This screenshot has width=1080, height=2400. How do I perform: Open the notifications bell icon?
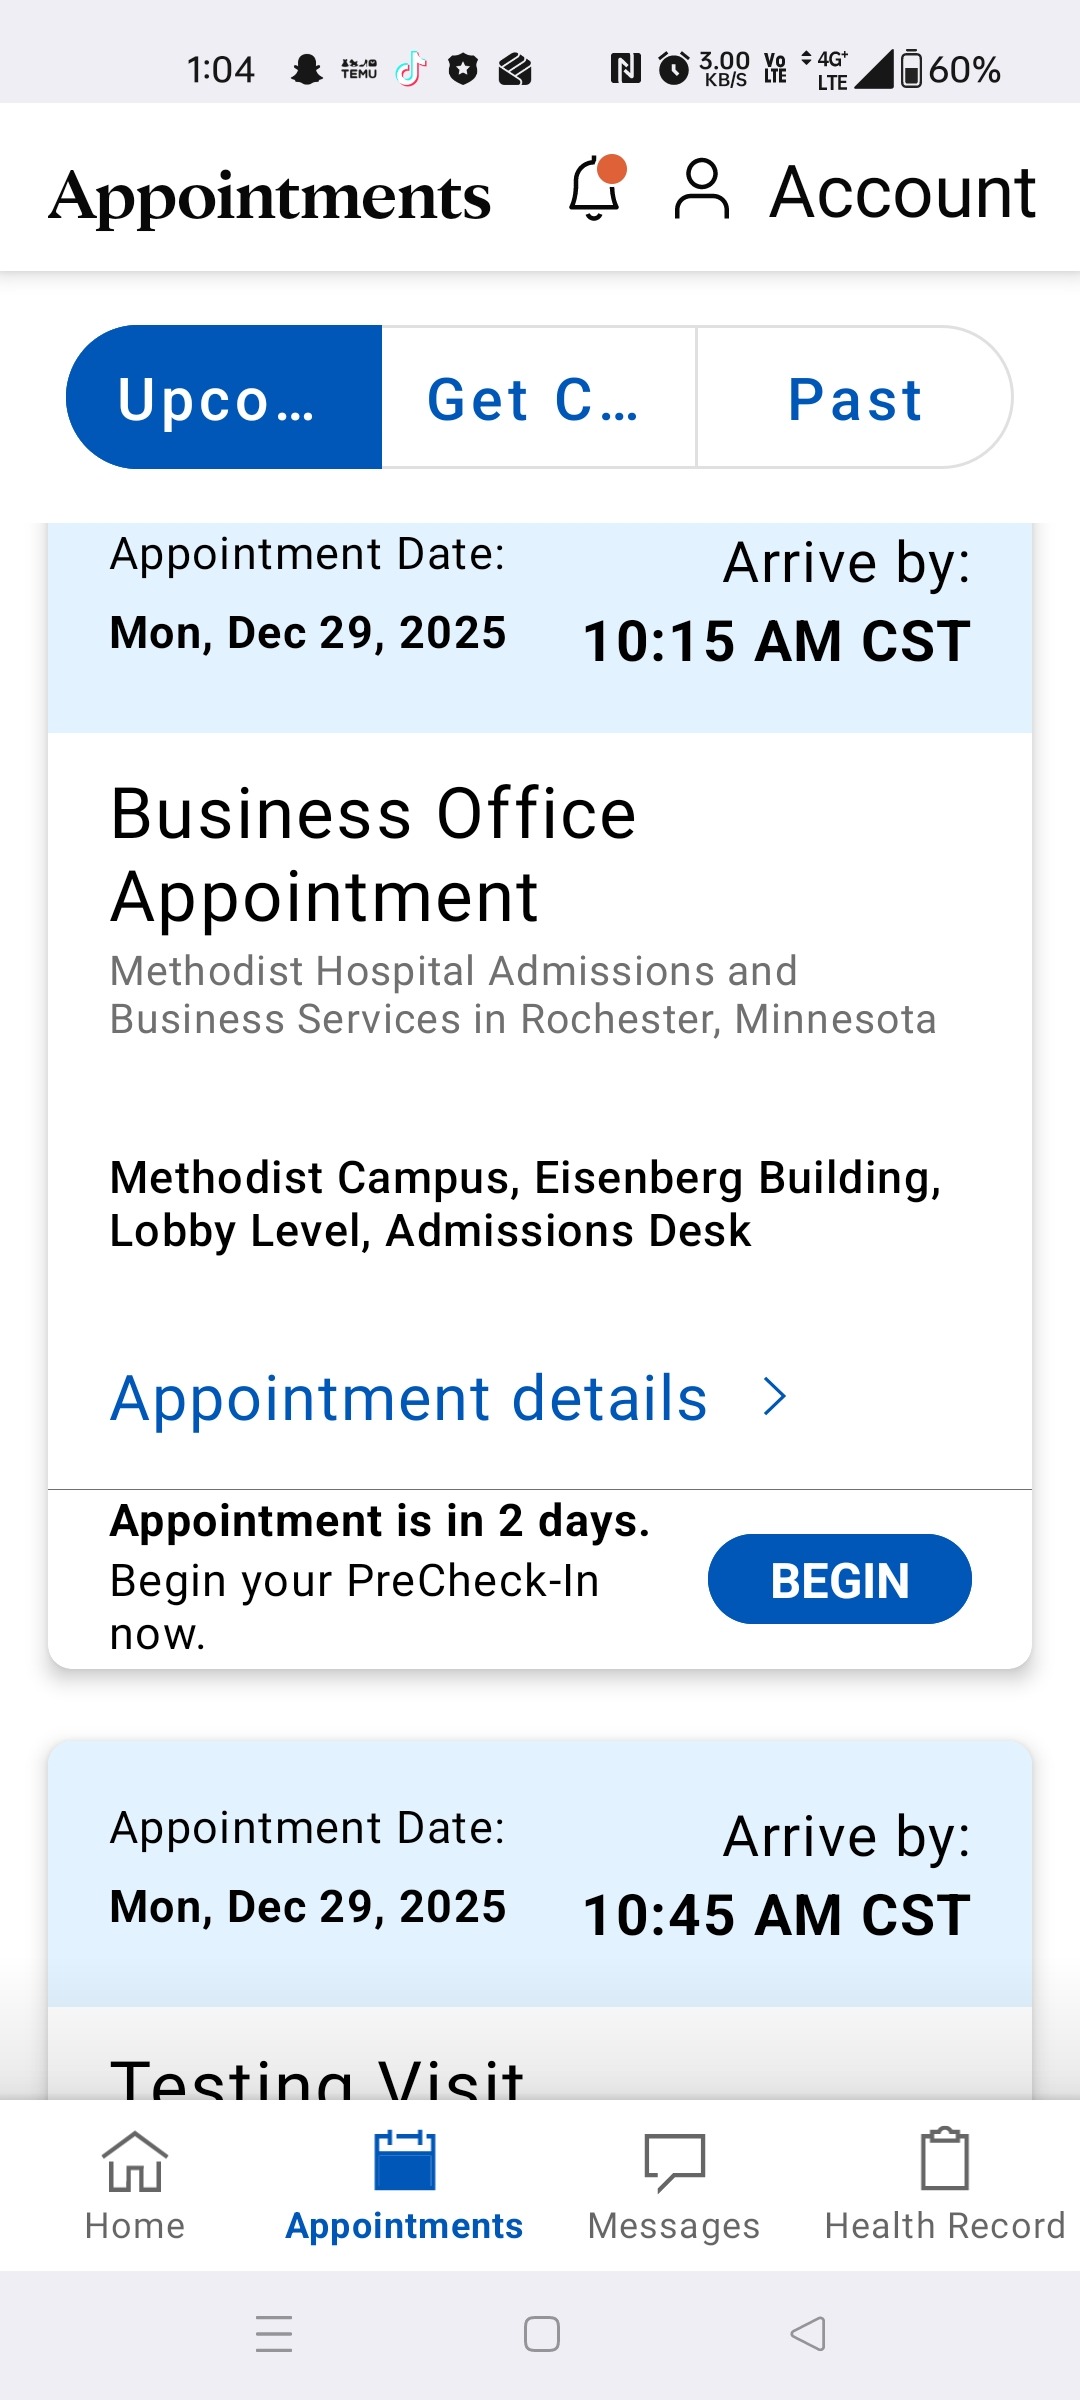tap(596, 188)
